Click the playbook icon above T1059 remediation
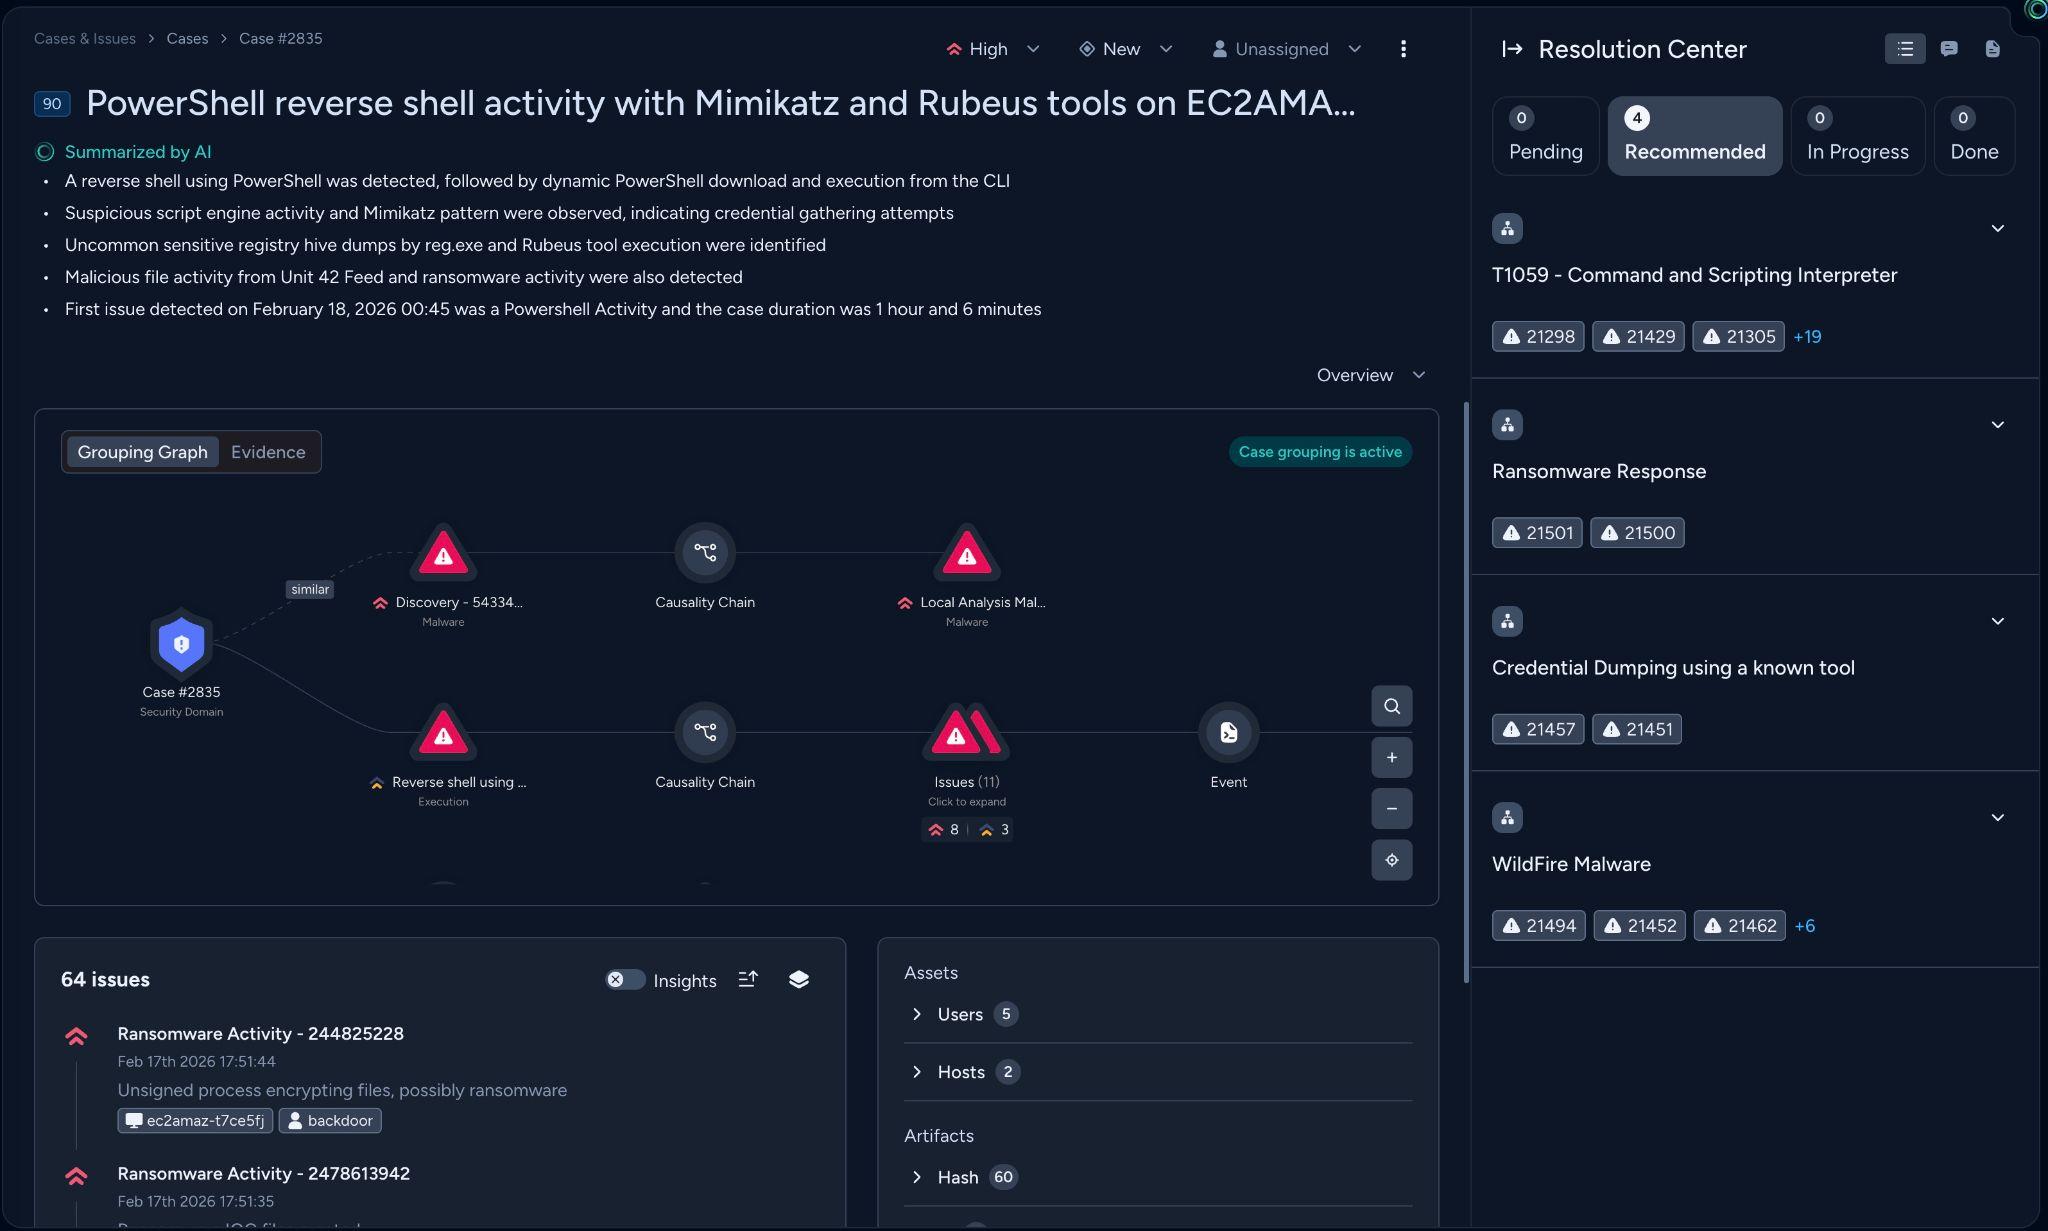Viewport: 2048px width, 1231px height. click(1507, 228)
